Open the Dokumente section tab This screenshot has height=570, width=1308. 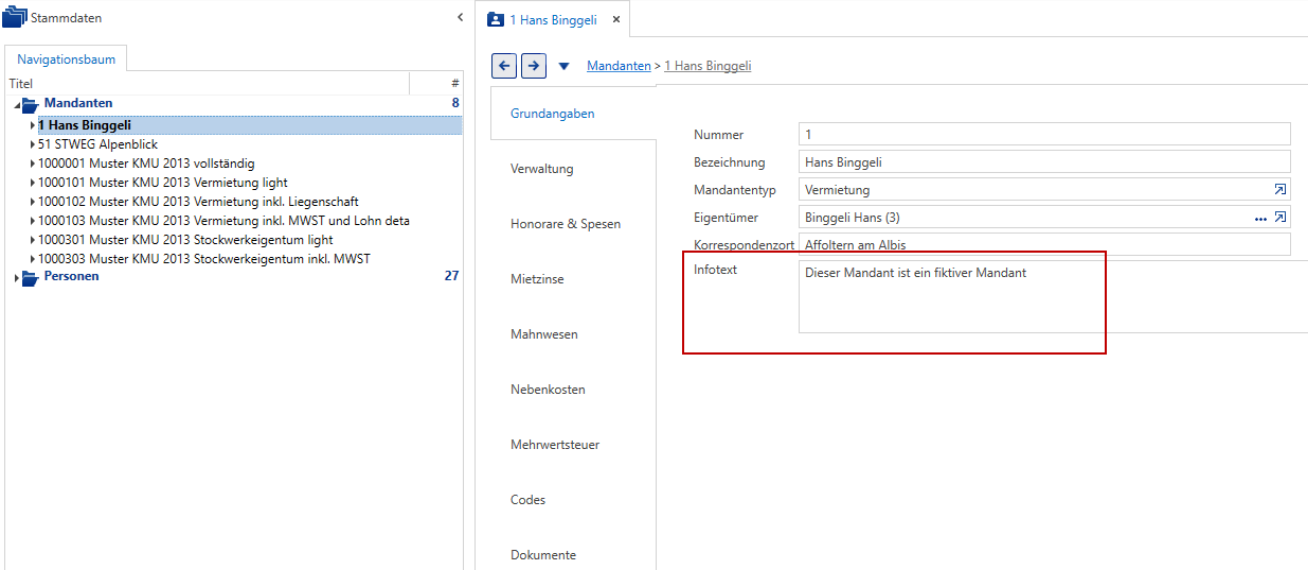pyautogui.click(x=543, y=554)
